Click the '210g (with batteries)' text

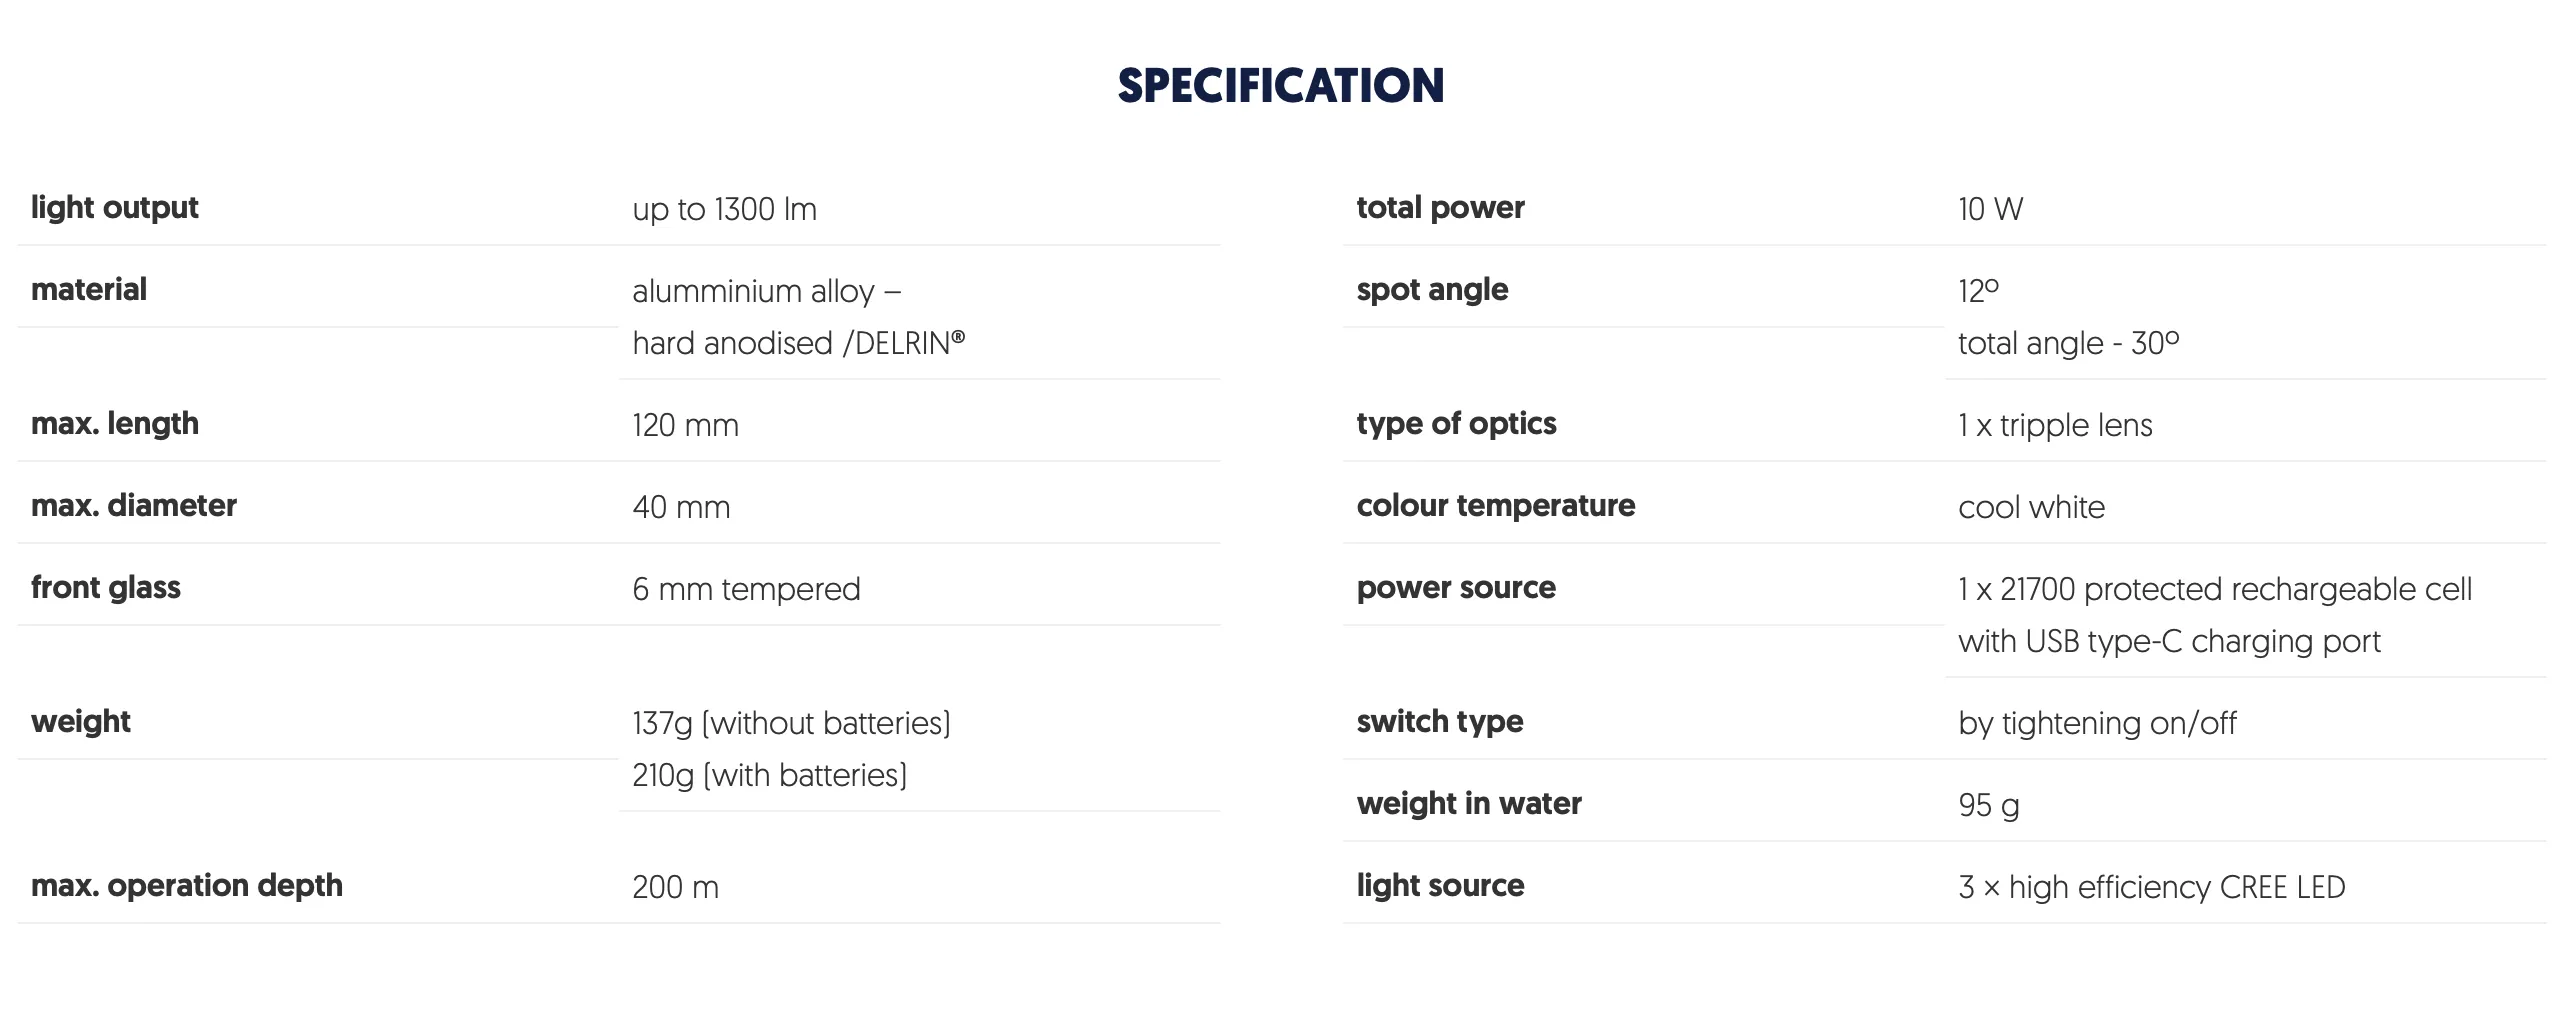tap(770, 775)
